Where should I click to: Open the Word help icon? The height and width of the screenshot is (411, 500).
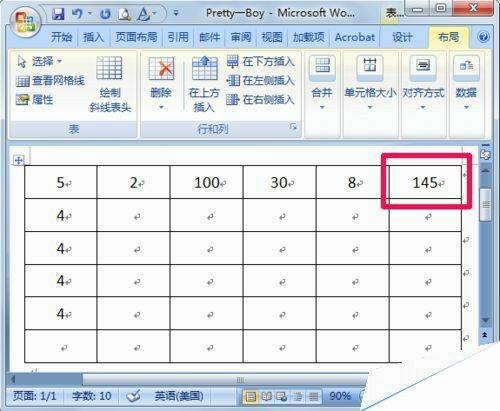(x=483, y=37)
